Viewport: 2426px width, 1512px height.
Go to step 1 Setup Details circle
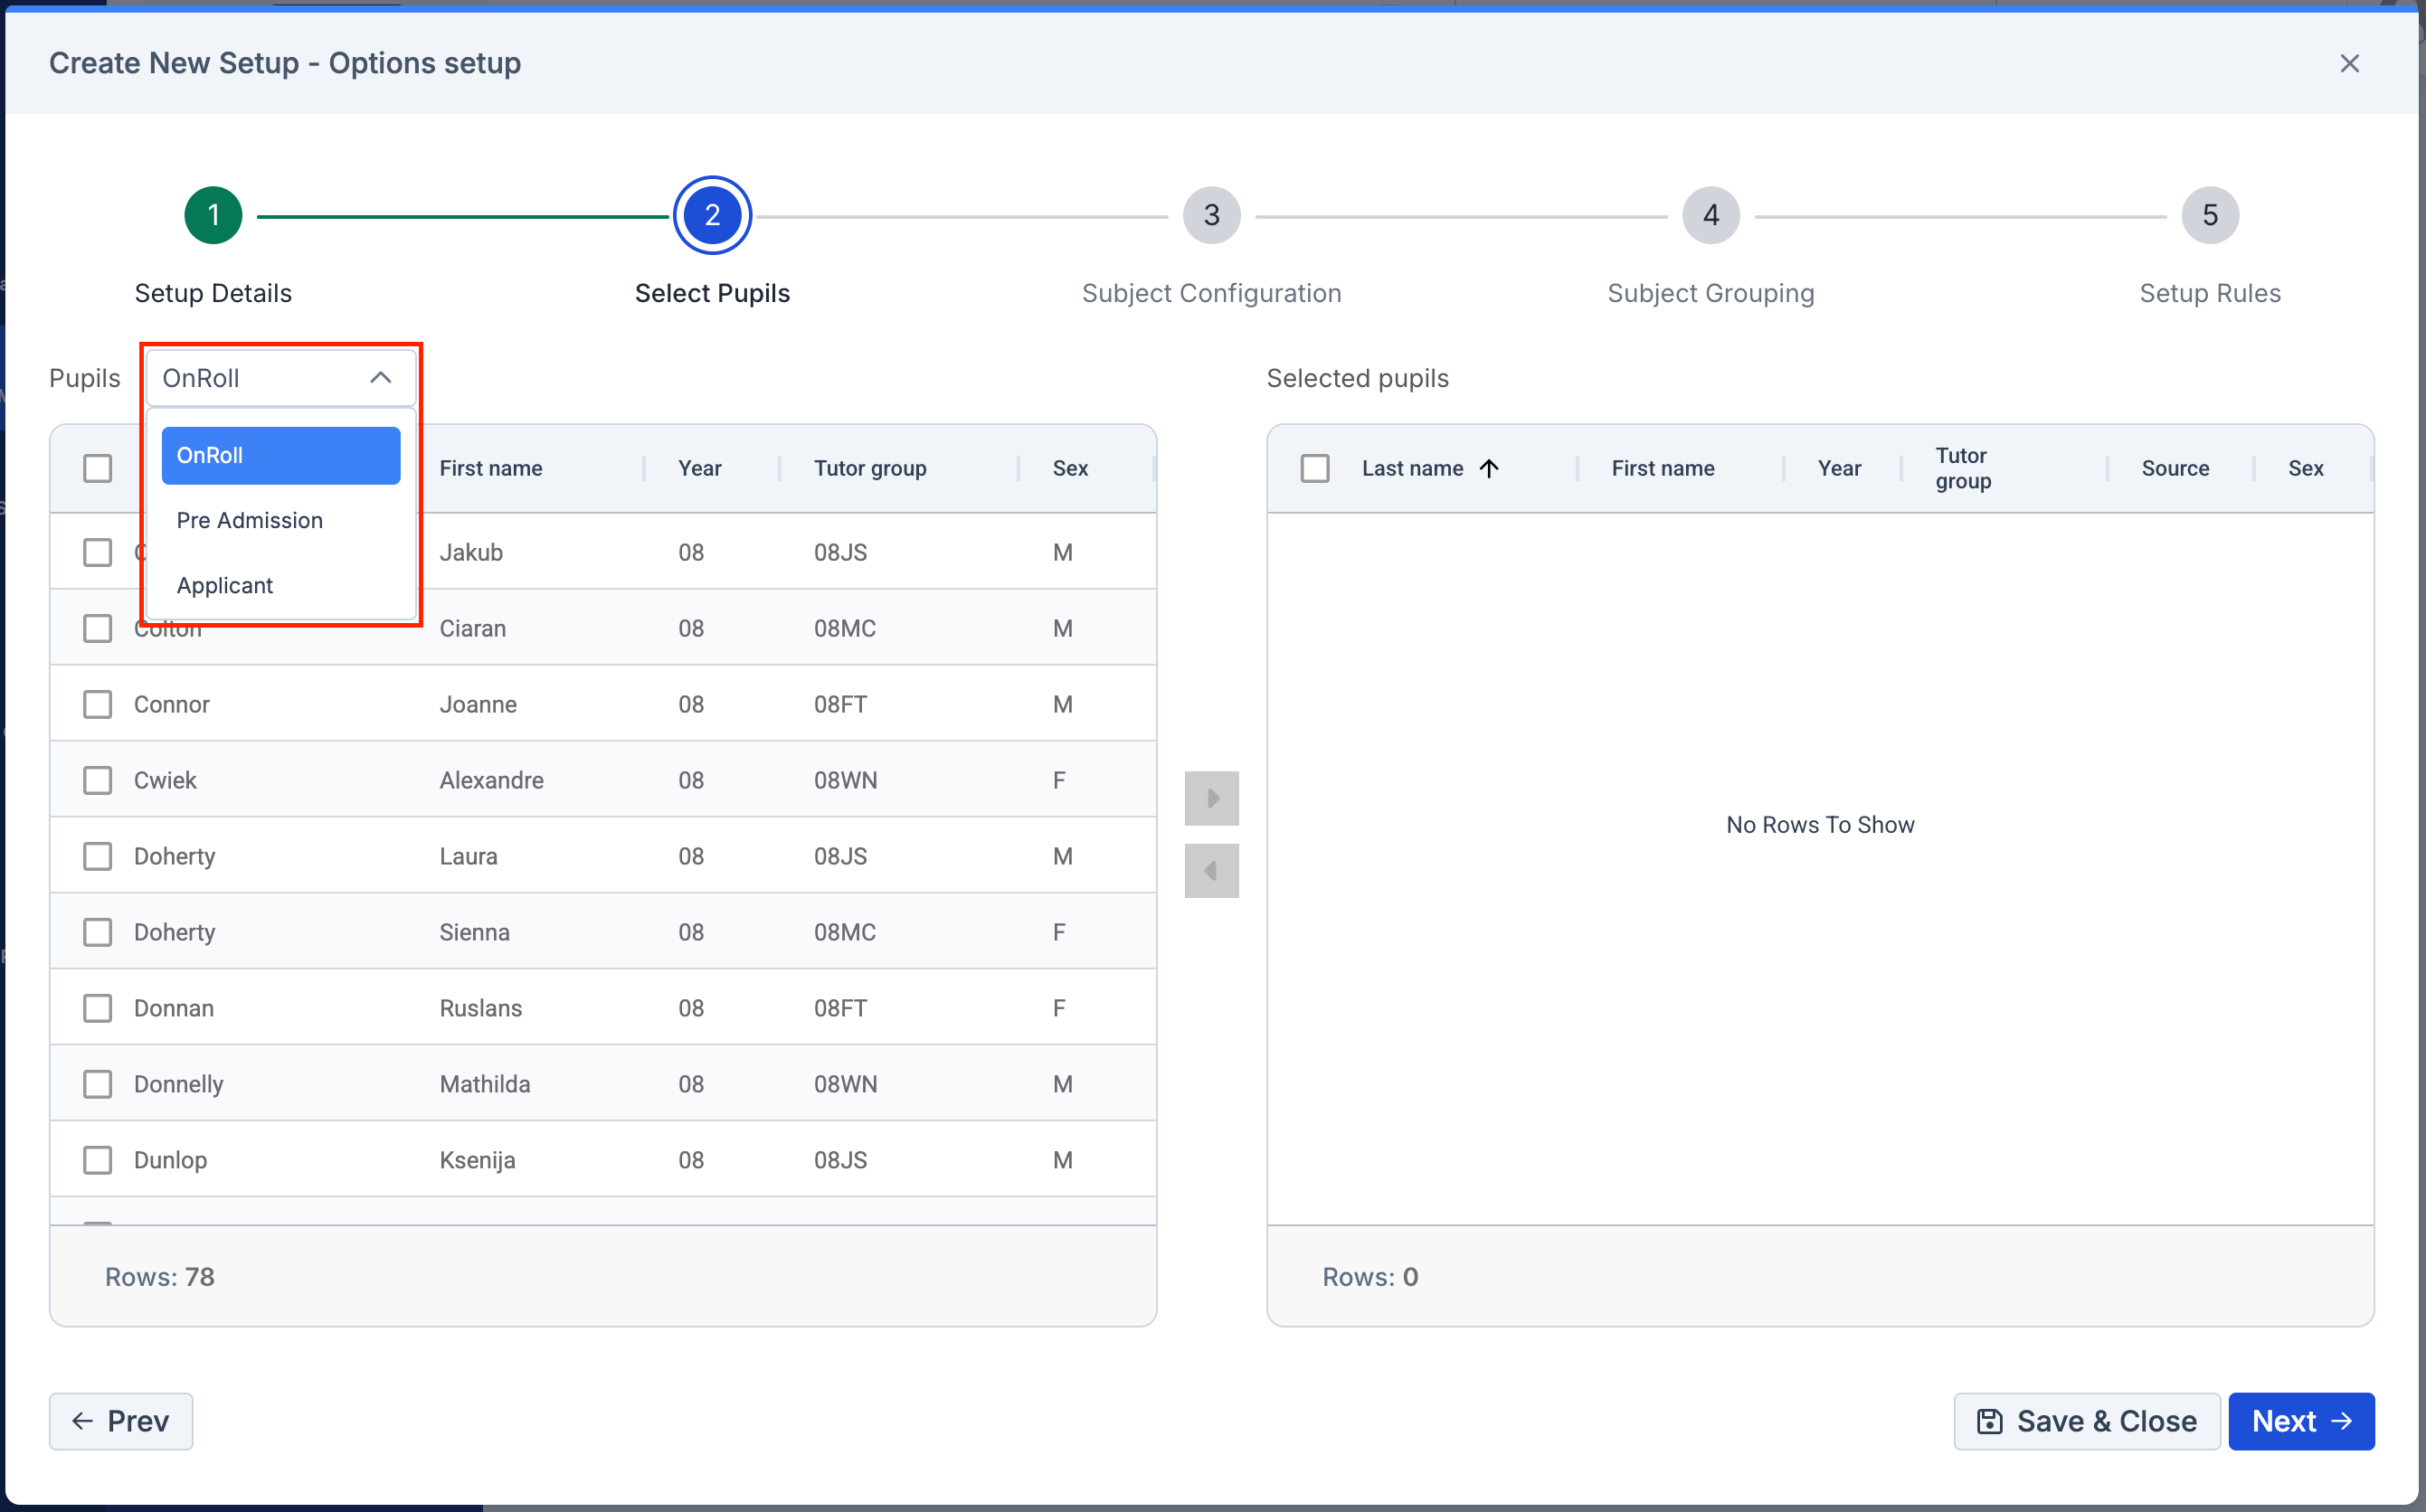point(213,215)
